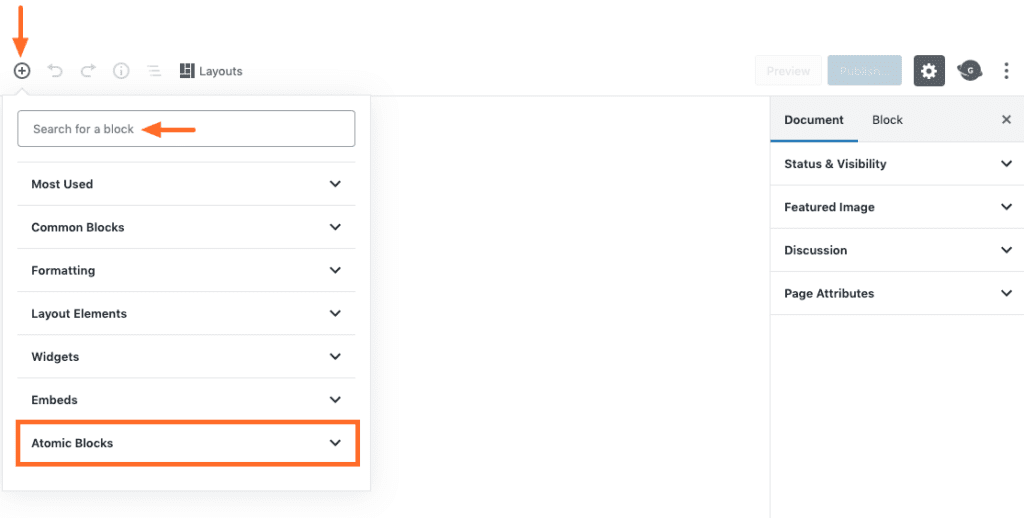
Task: Select the Document tab
Action: (x=814, y=120)
